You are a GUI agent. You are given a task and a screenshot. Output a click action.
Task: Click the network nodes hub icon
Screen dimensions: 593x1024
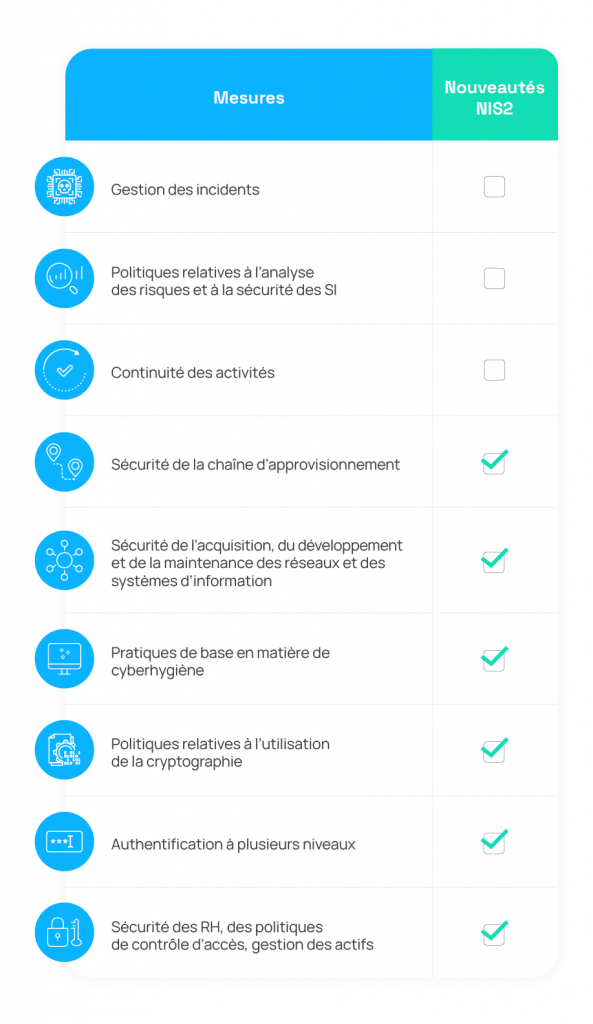tap(64, 560)
